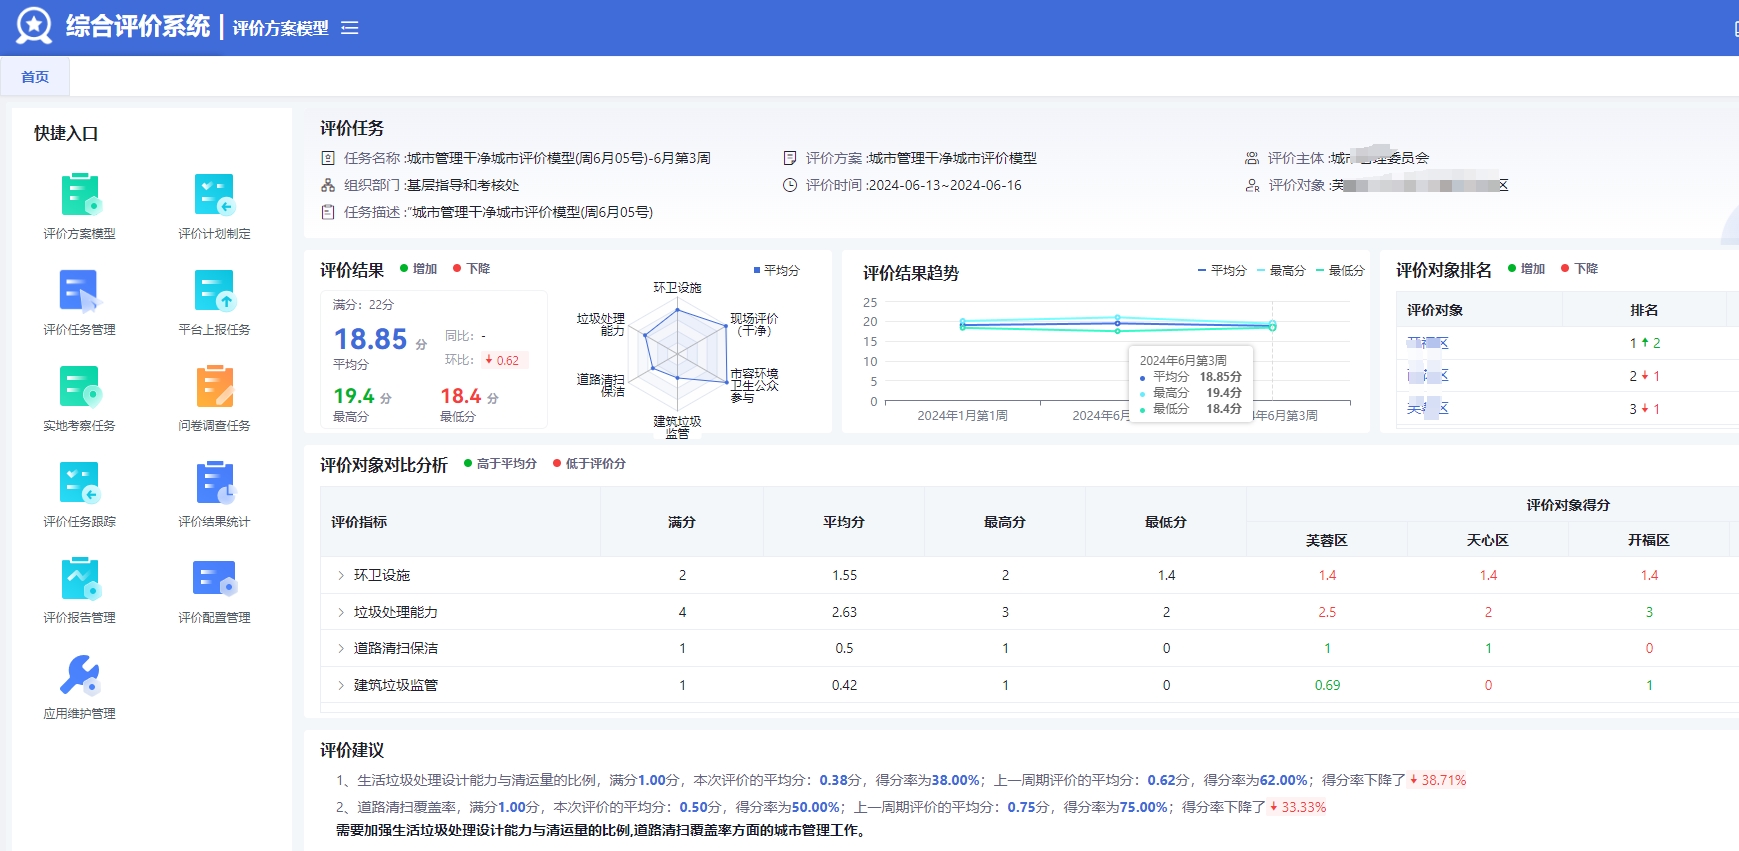
Task: Open the 问卷调查任务 shortcut icon
Action: pos(214,387)
